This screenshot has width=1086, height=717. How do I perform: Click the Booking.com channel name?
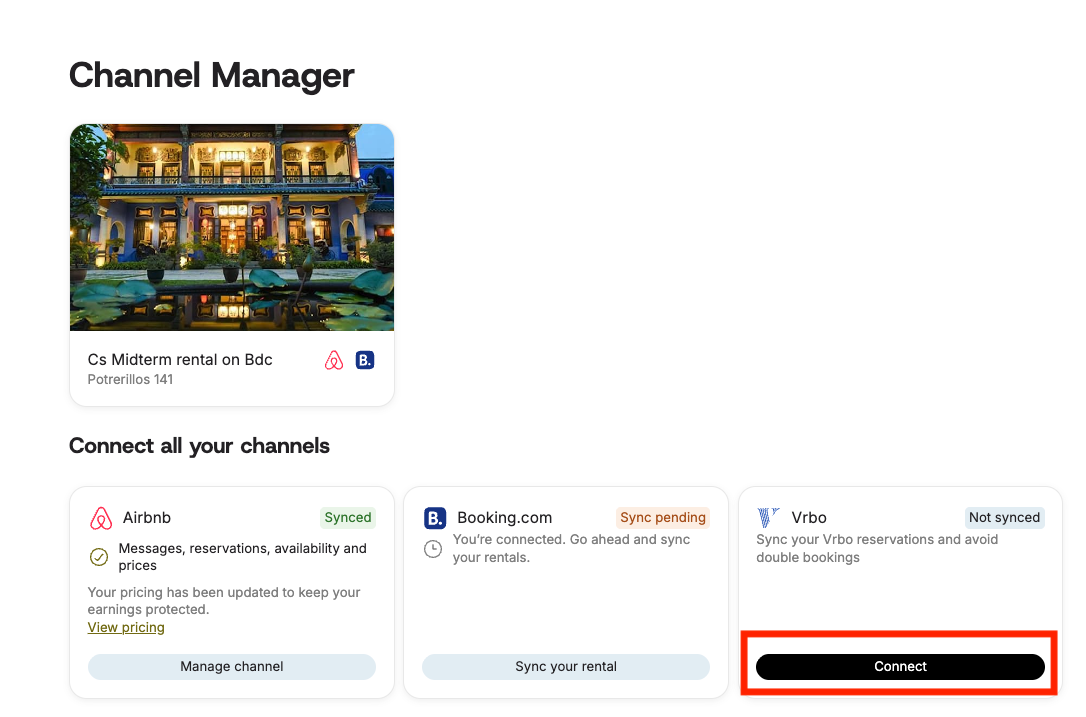tap(504, 518)
